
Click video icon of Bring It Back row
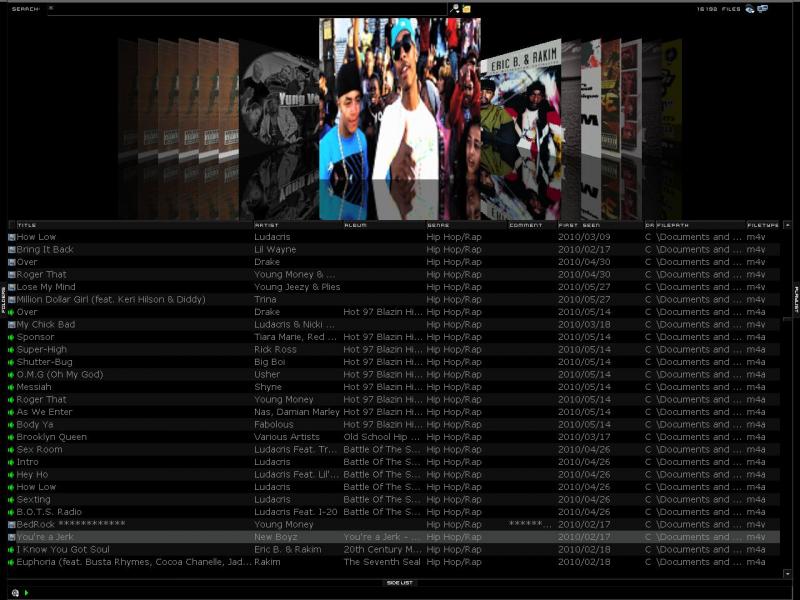(12, 249)
